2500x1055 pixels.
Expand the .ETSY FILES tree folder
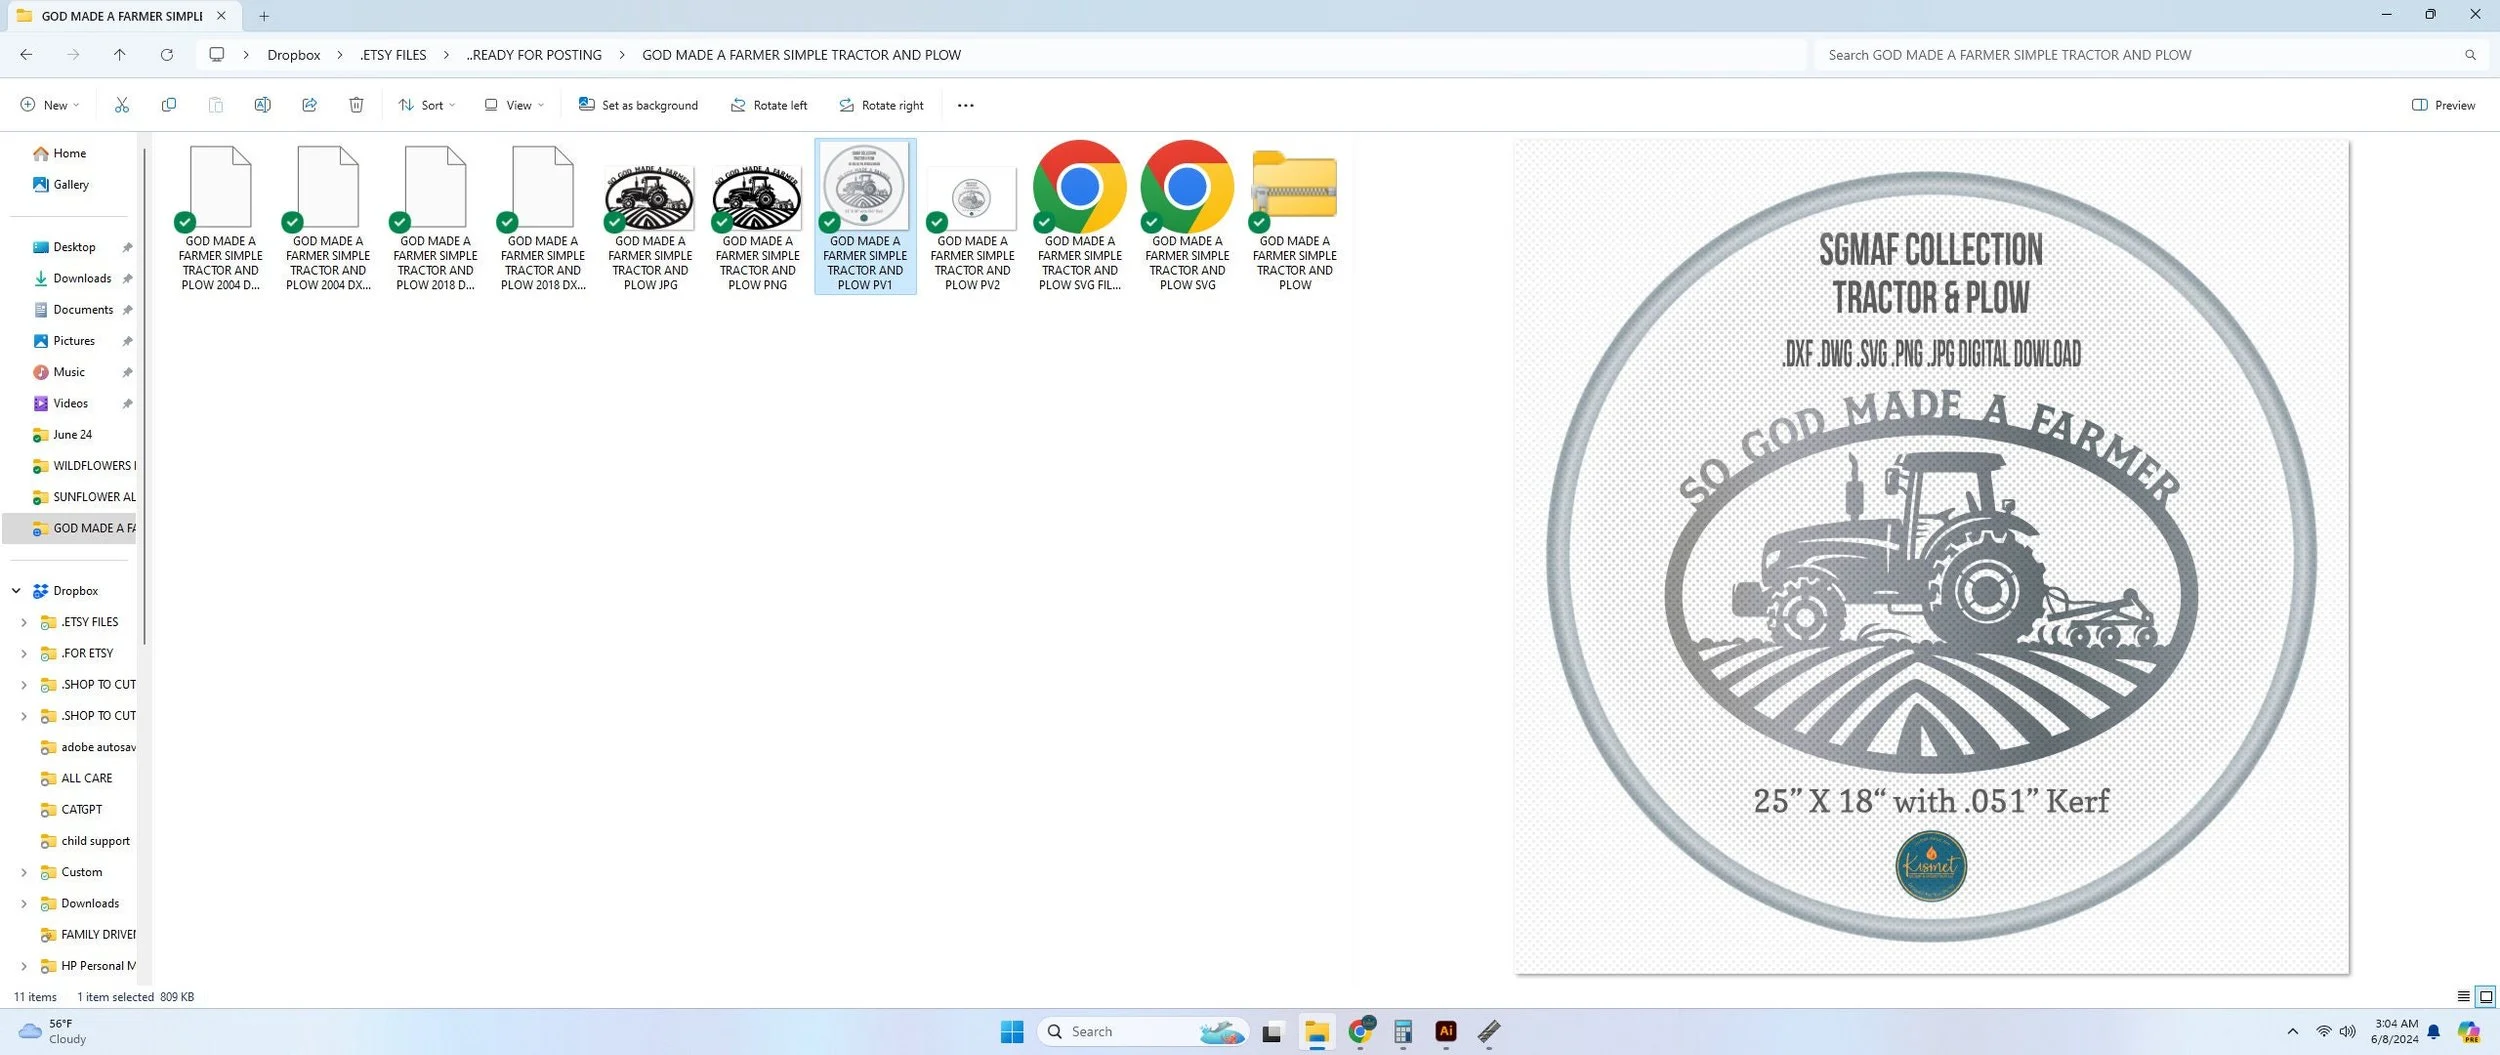click(24, 622)
